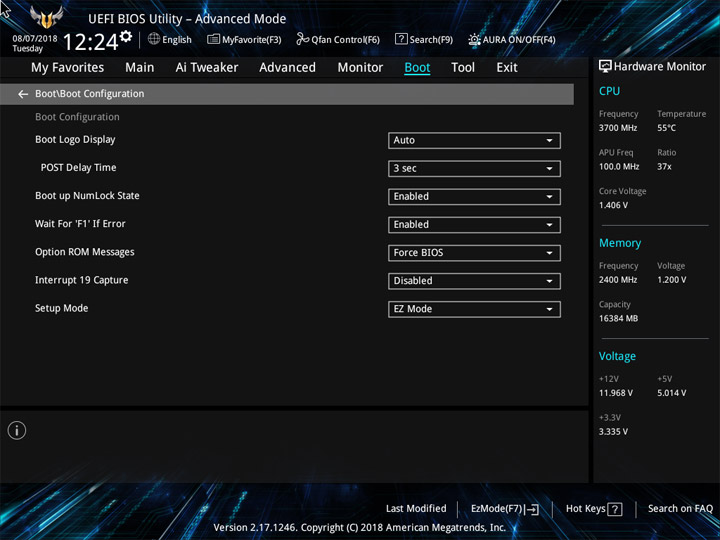Open the Boot up NumLock State dropdown

(x=474, y=197)
